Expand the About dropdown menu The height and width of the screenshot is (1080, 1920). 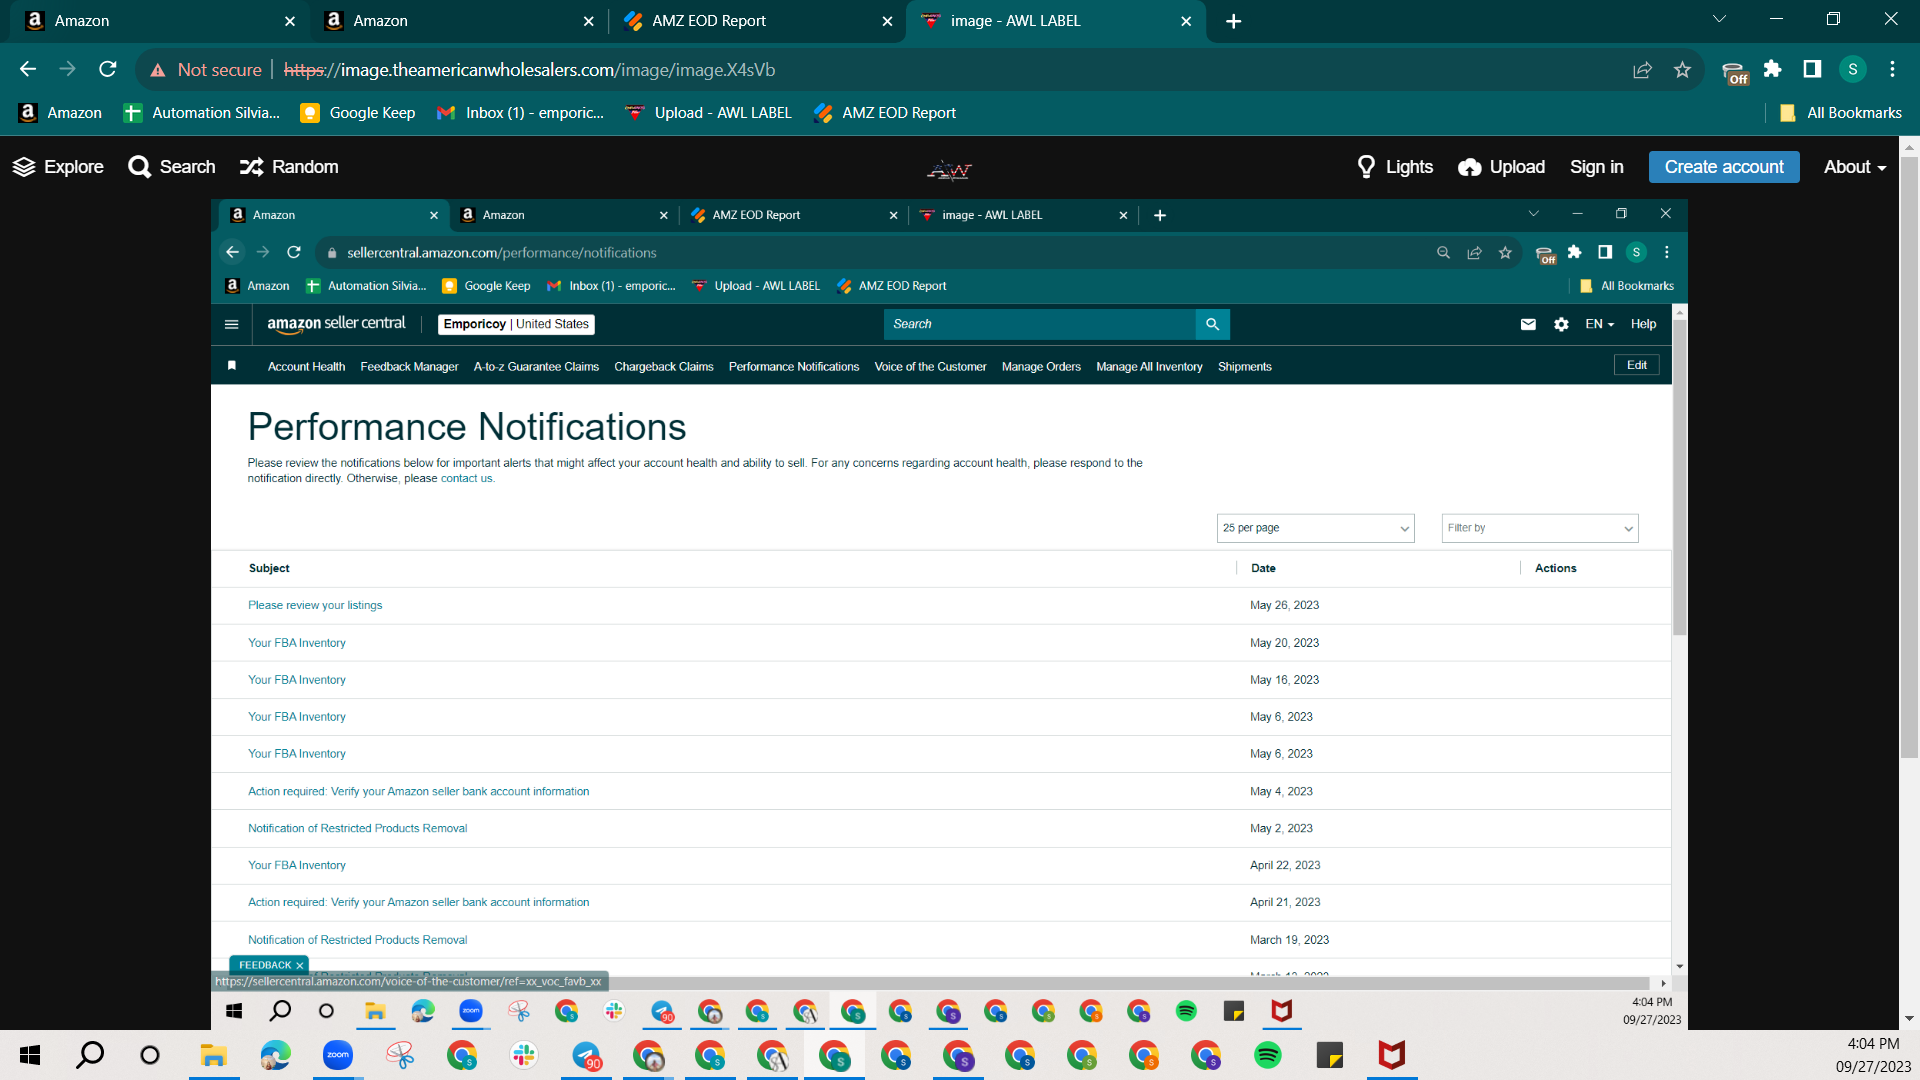[1855, 167]
